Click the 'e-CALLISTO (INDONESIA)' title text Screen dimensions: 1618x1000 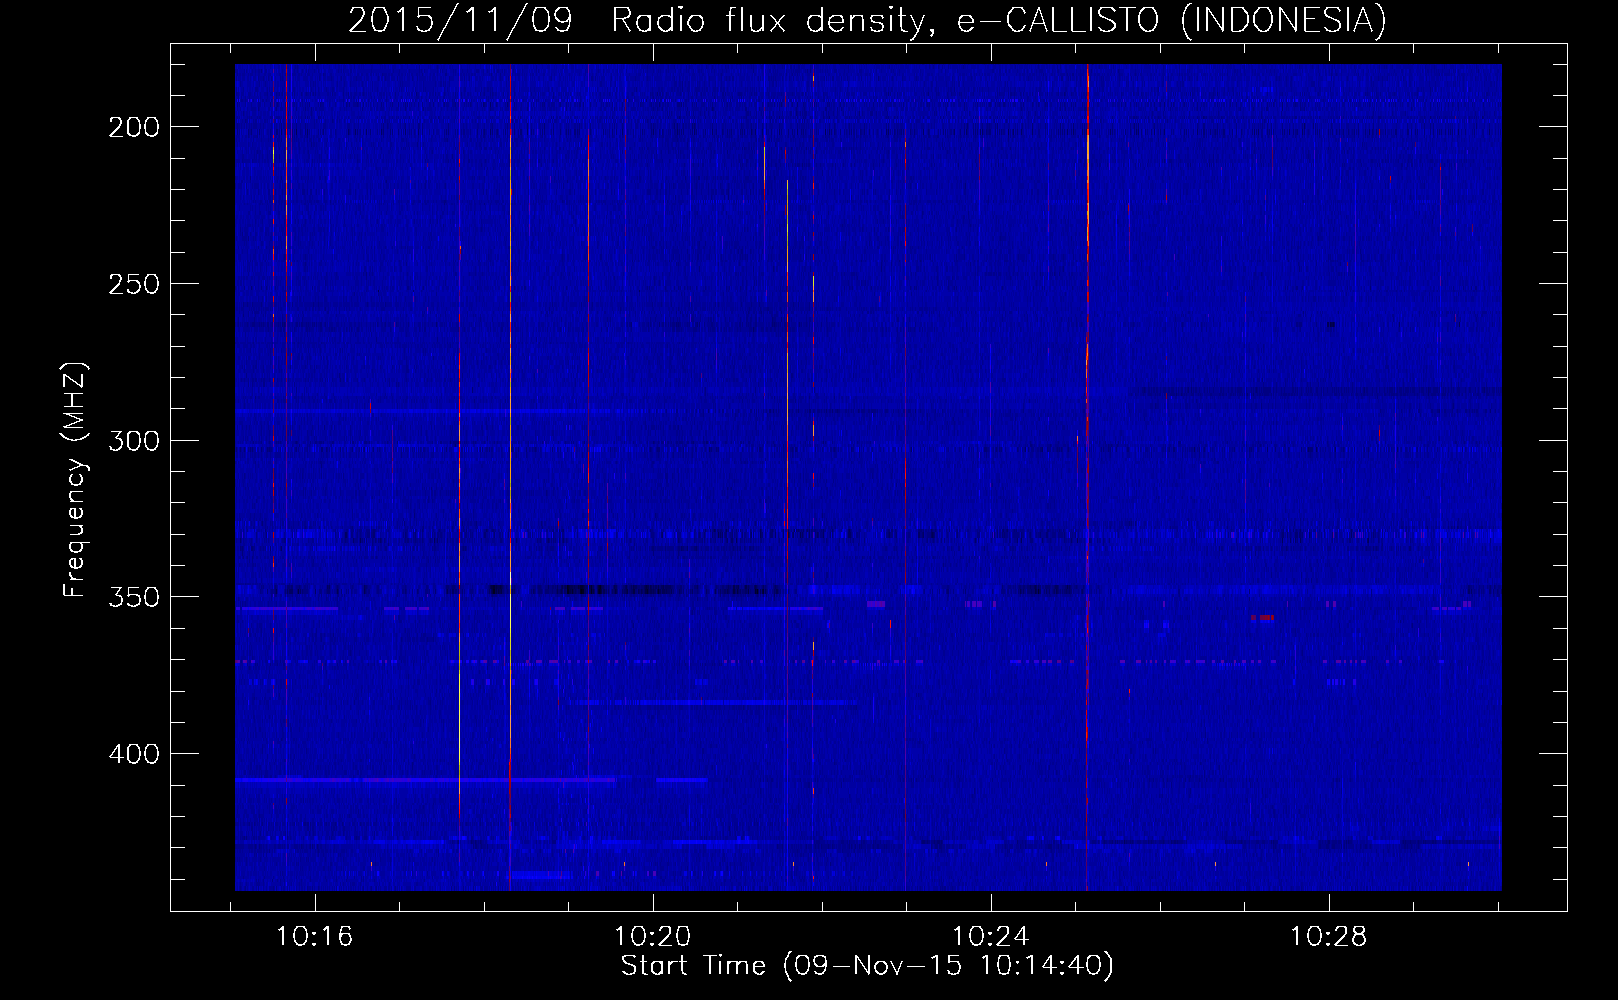tap(1172, 21)
